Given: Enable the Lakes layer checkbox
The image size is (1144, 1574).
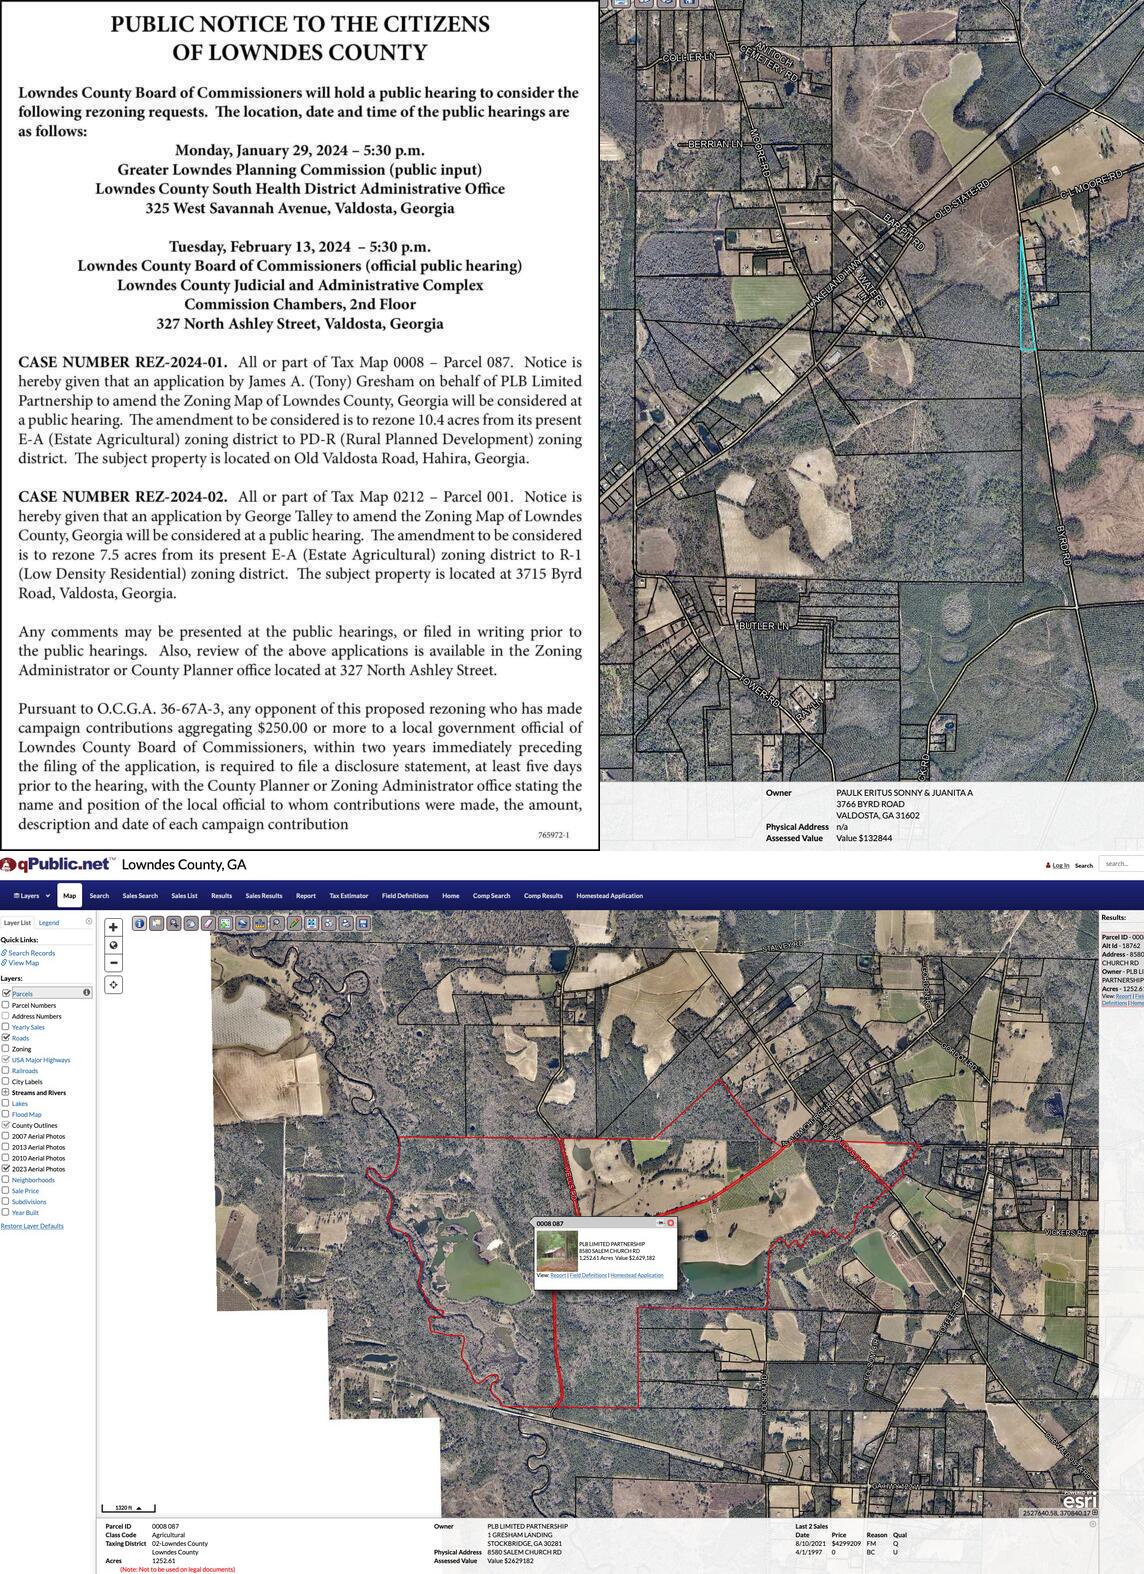Looking at the screenshot, I should point(6,1103).
